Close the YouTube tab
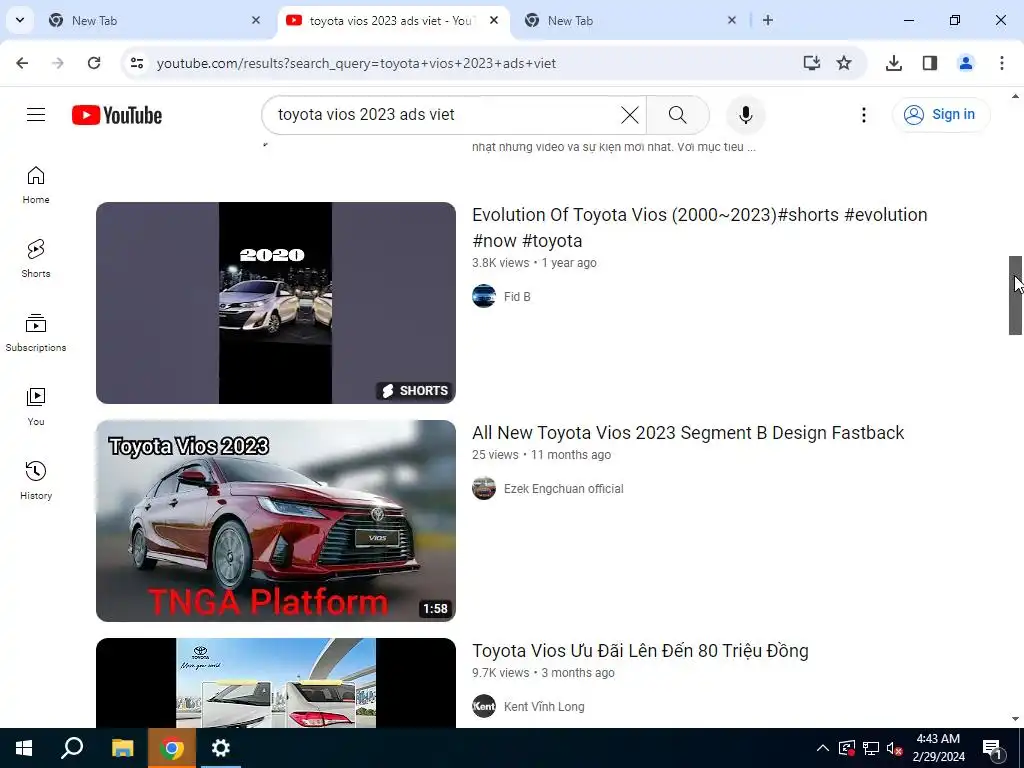This screenshot has height=768, width=1024. 494,20
